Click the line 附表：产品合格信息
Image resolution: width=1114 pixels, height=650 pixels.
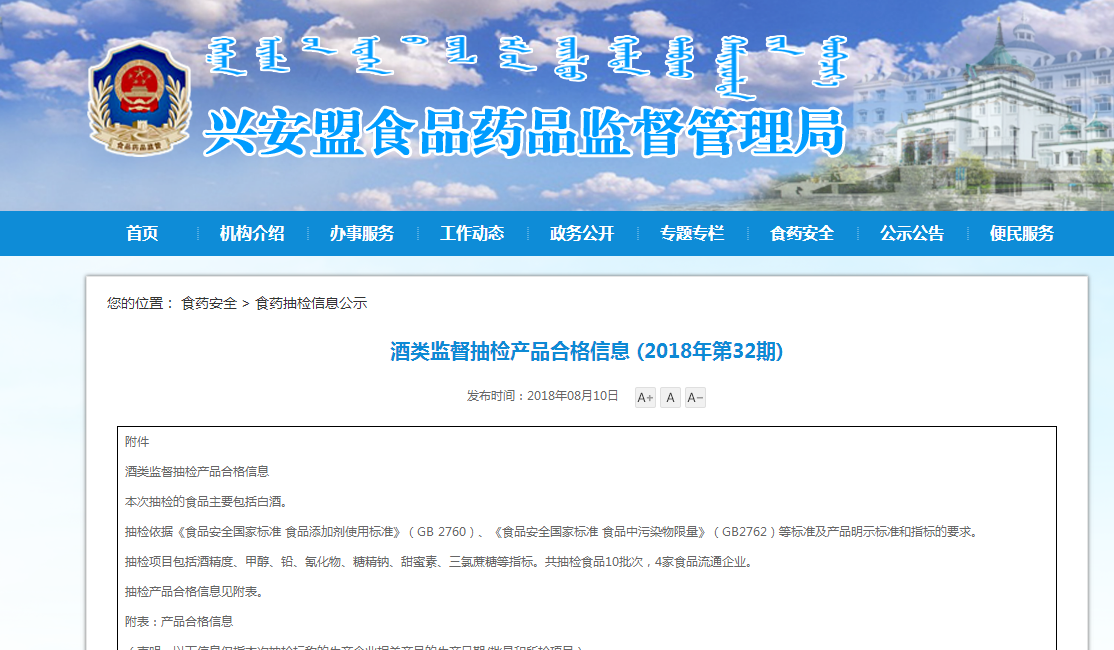coord(179,622)
